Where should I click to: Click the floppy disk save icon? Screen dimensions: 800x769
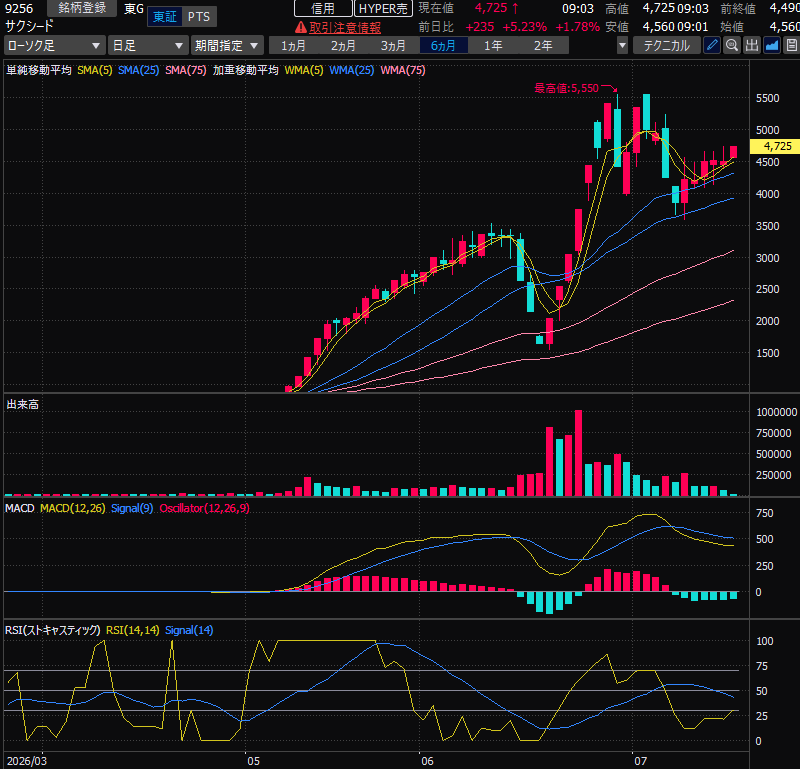point(791,45)
